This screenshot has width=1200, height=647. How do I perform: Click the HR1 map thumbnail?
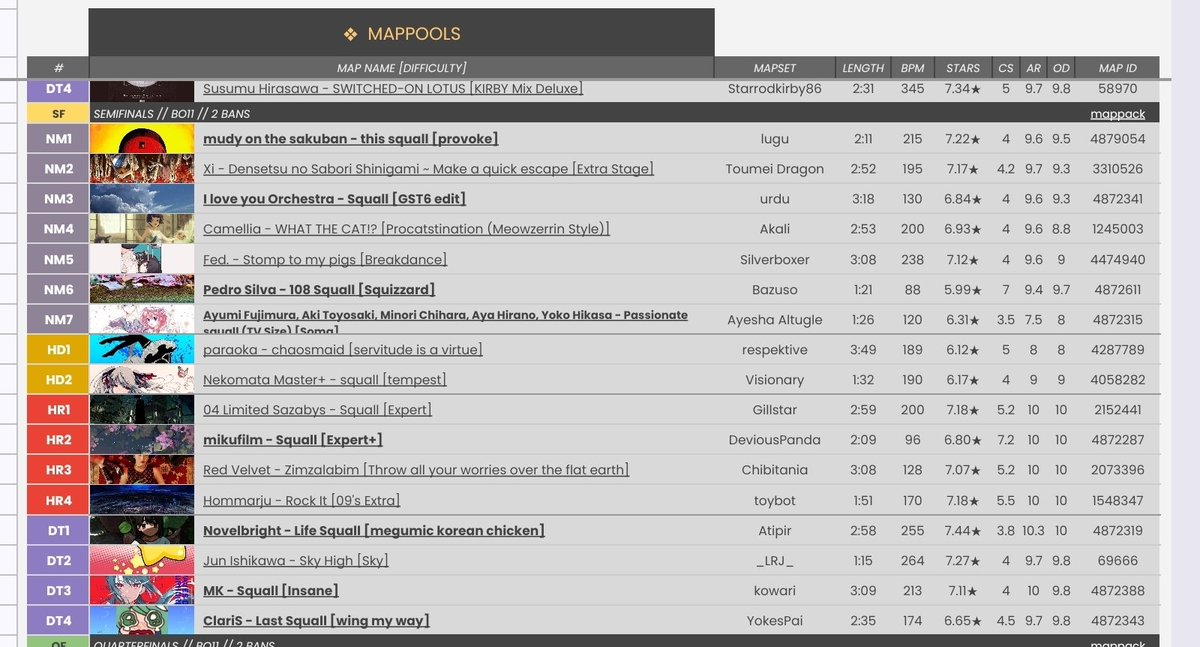point(142,410)
